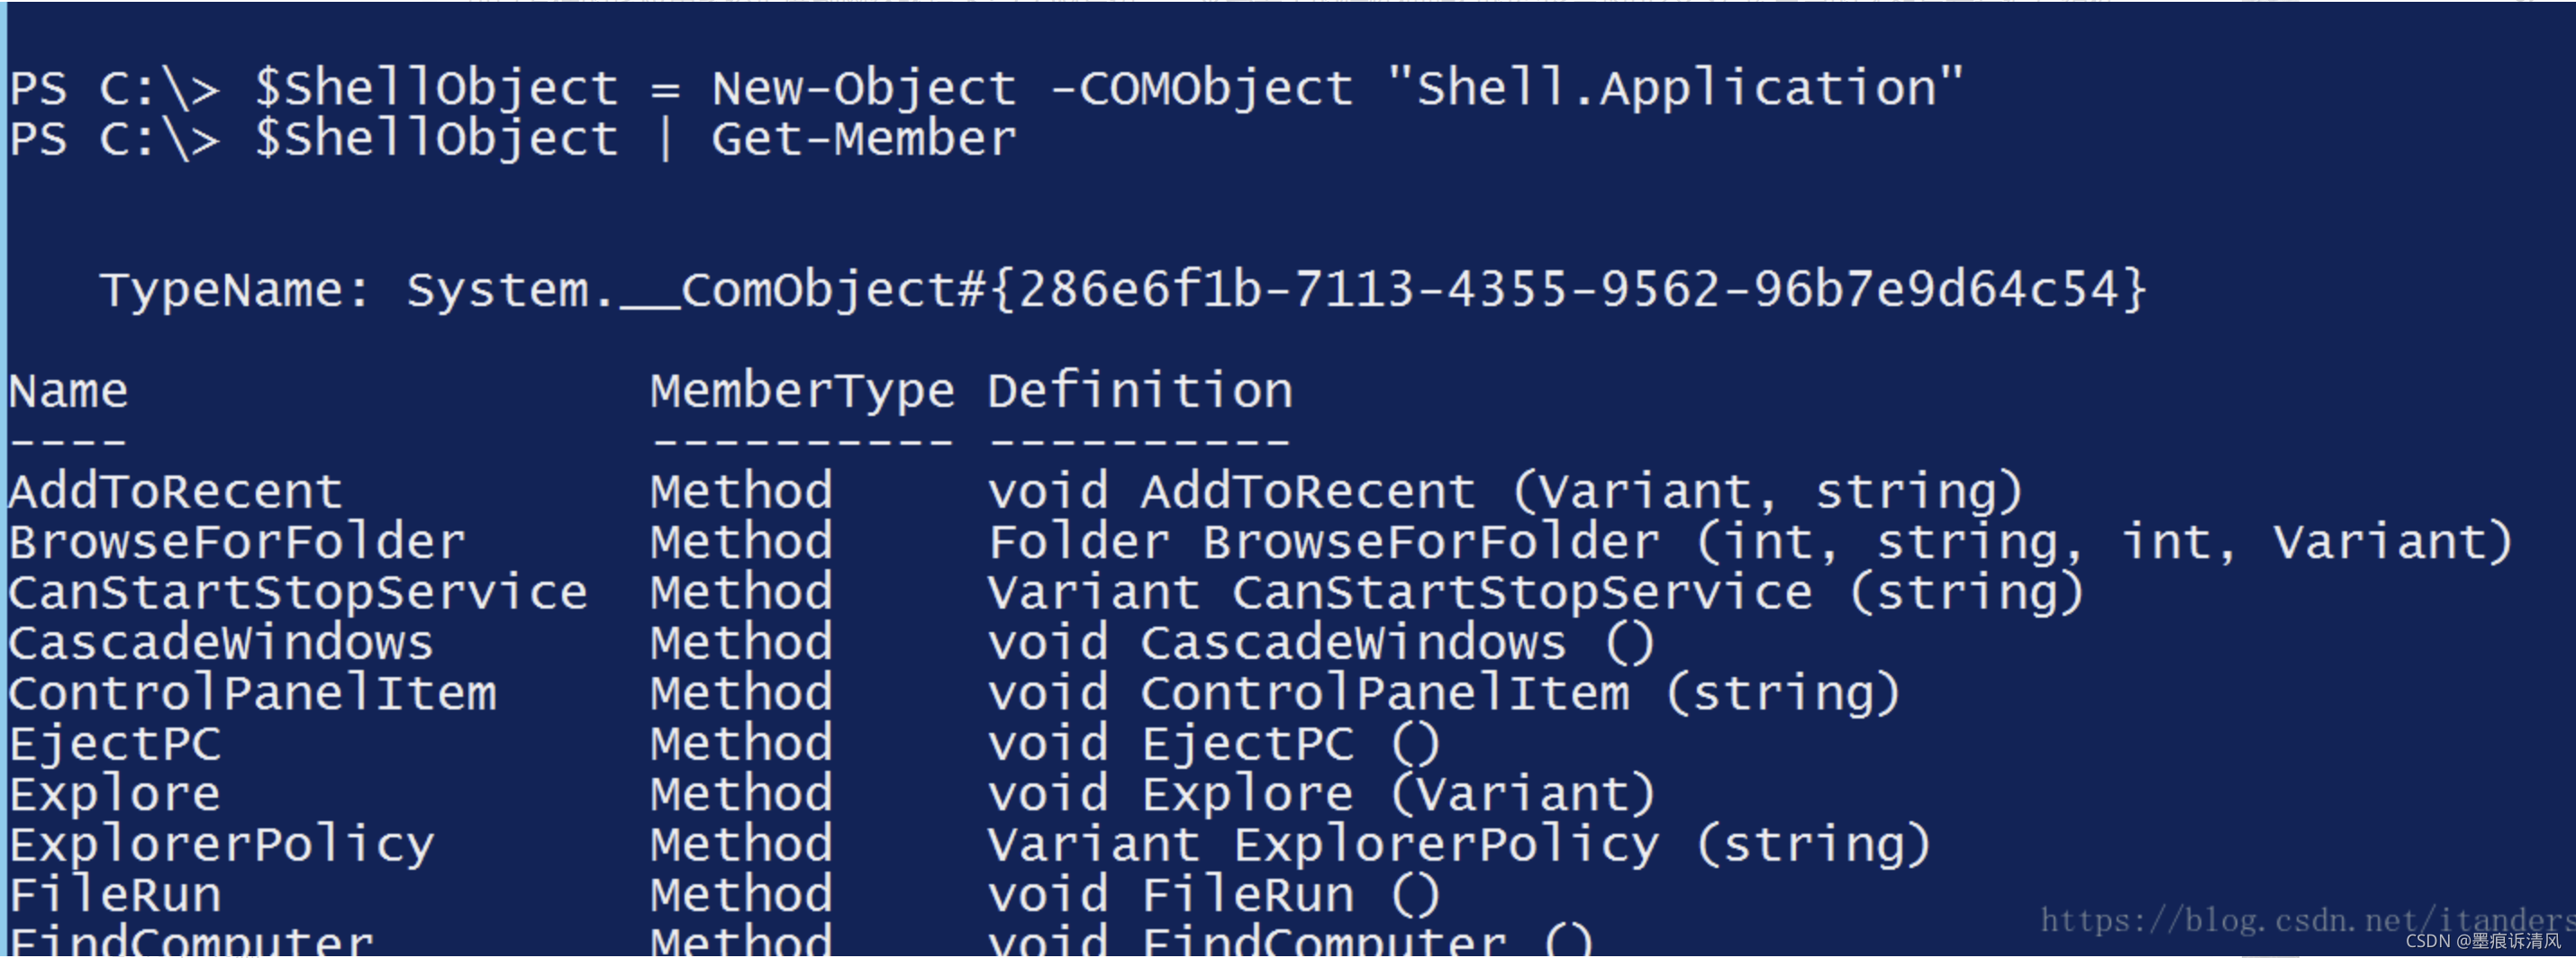Viewport: 2576px width, 958px height.
Task: Click the Explore method name
Action: [x=114, y=794]
